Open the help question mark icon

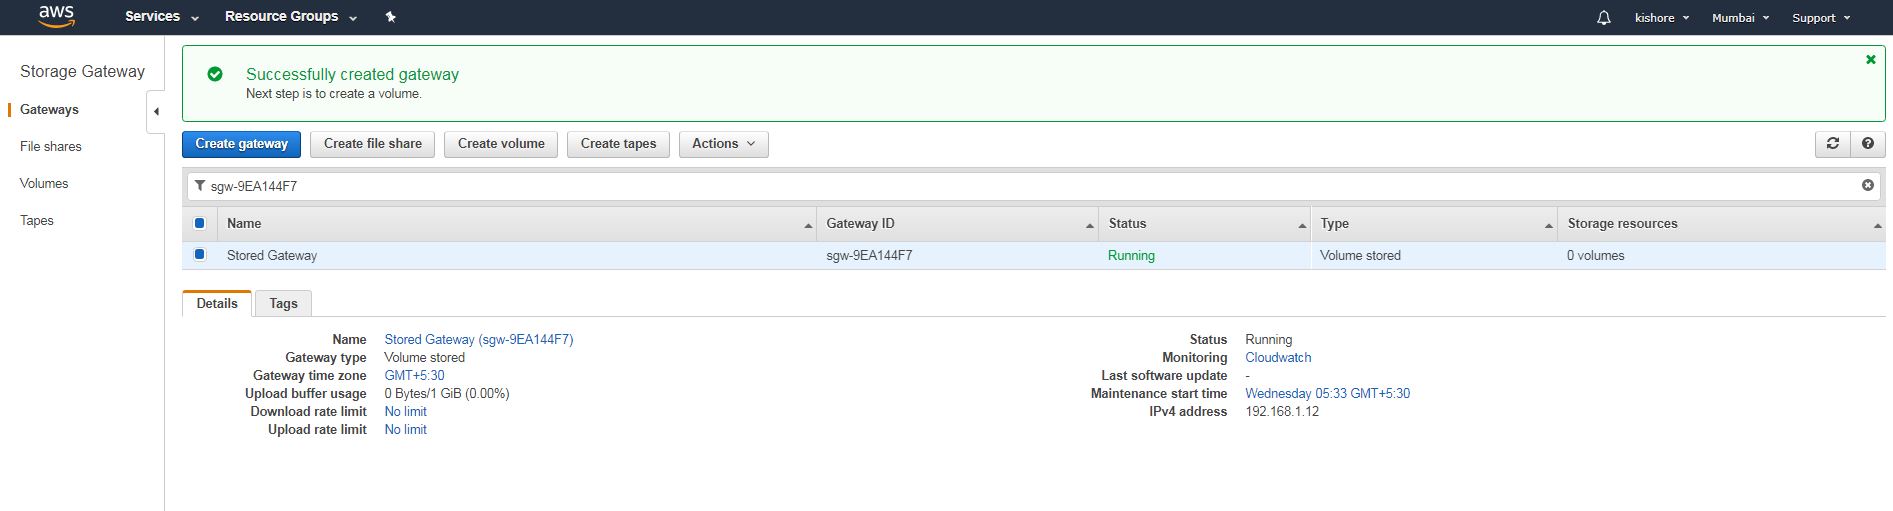[1867, 144]
